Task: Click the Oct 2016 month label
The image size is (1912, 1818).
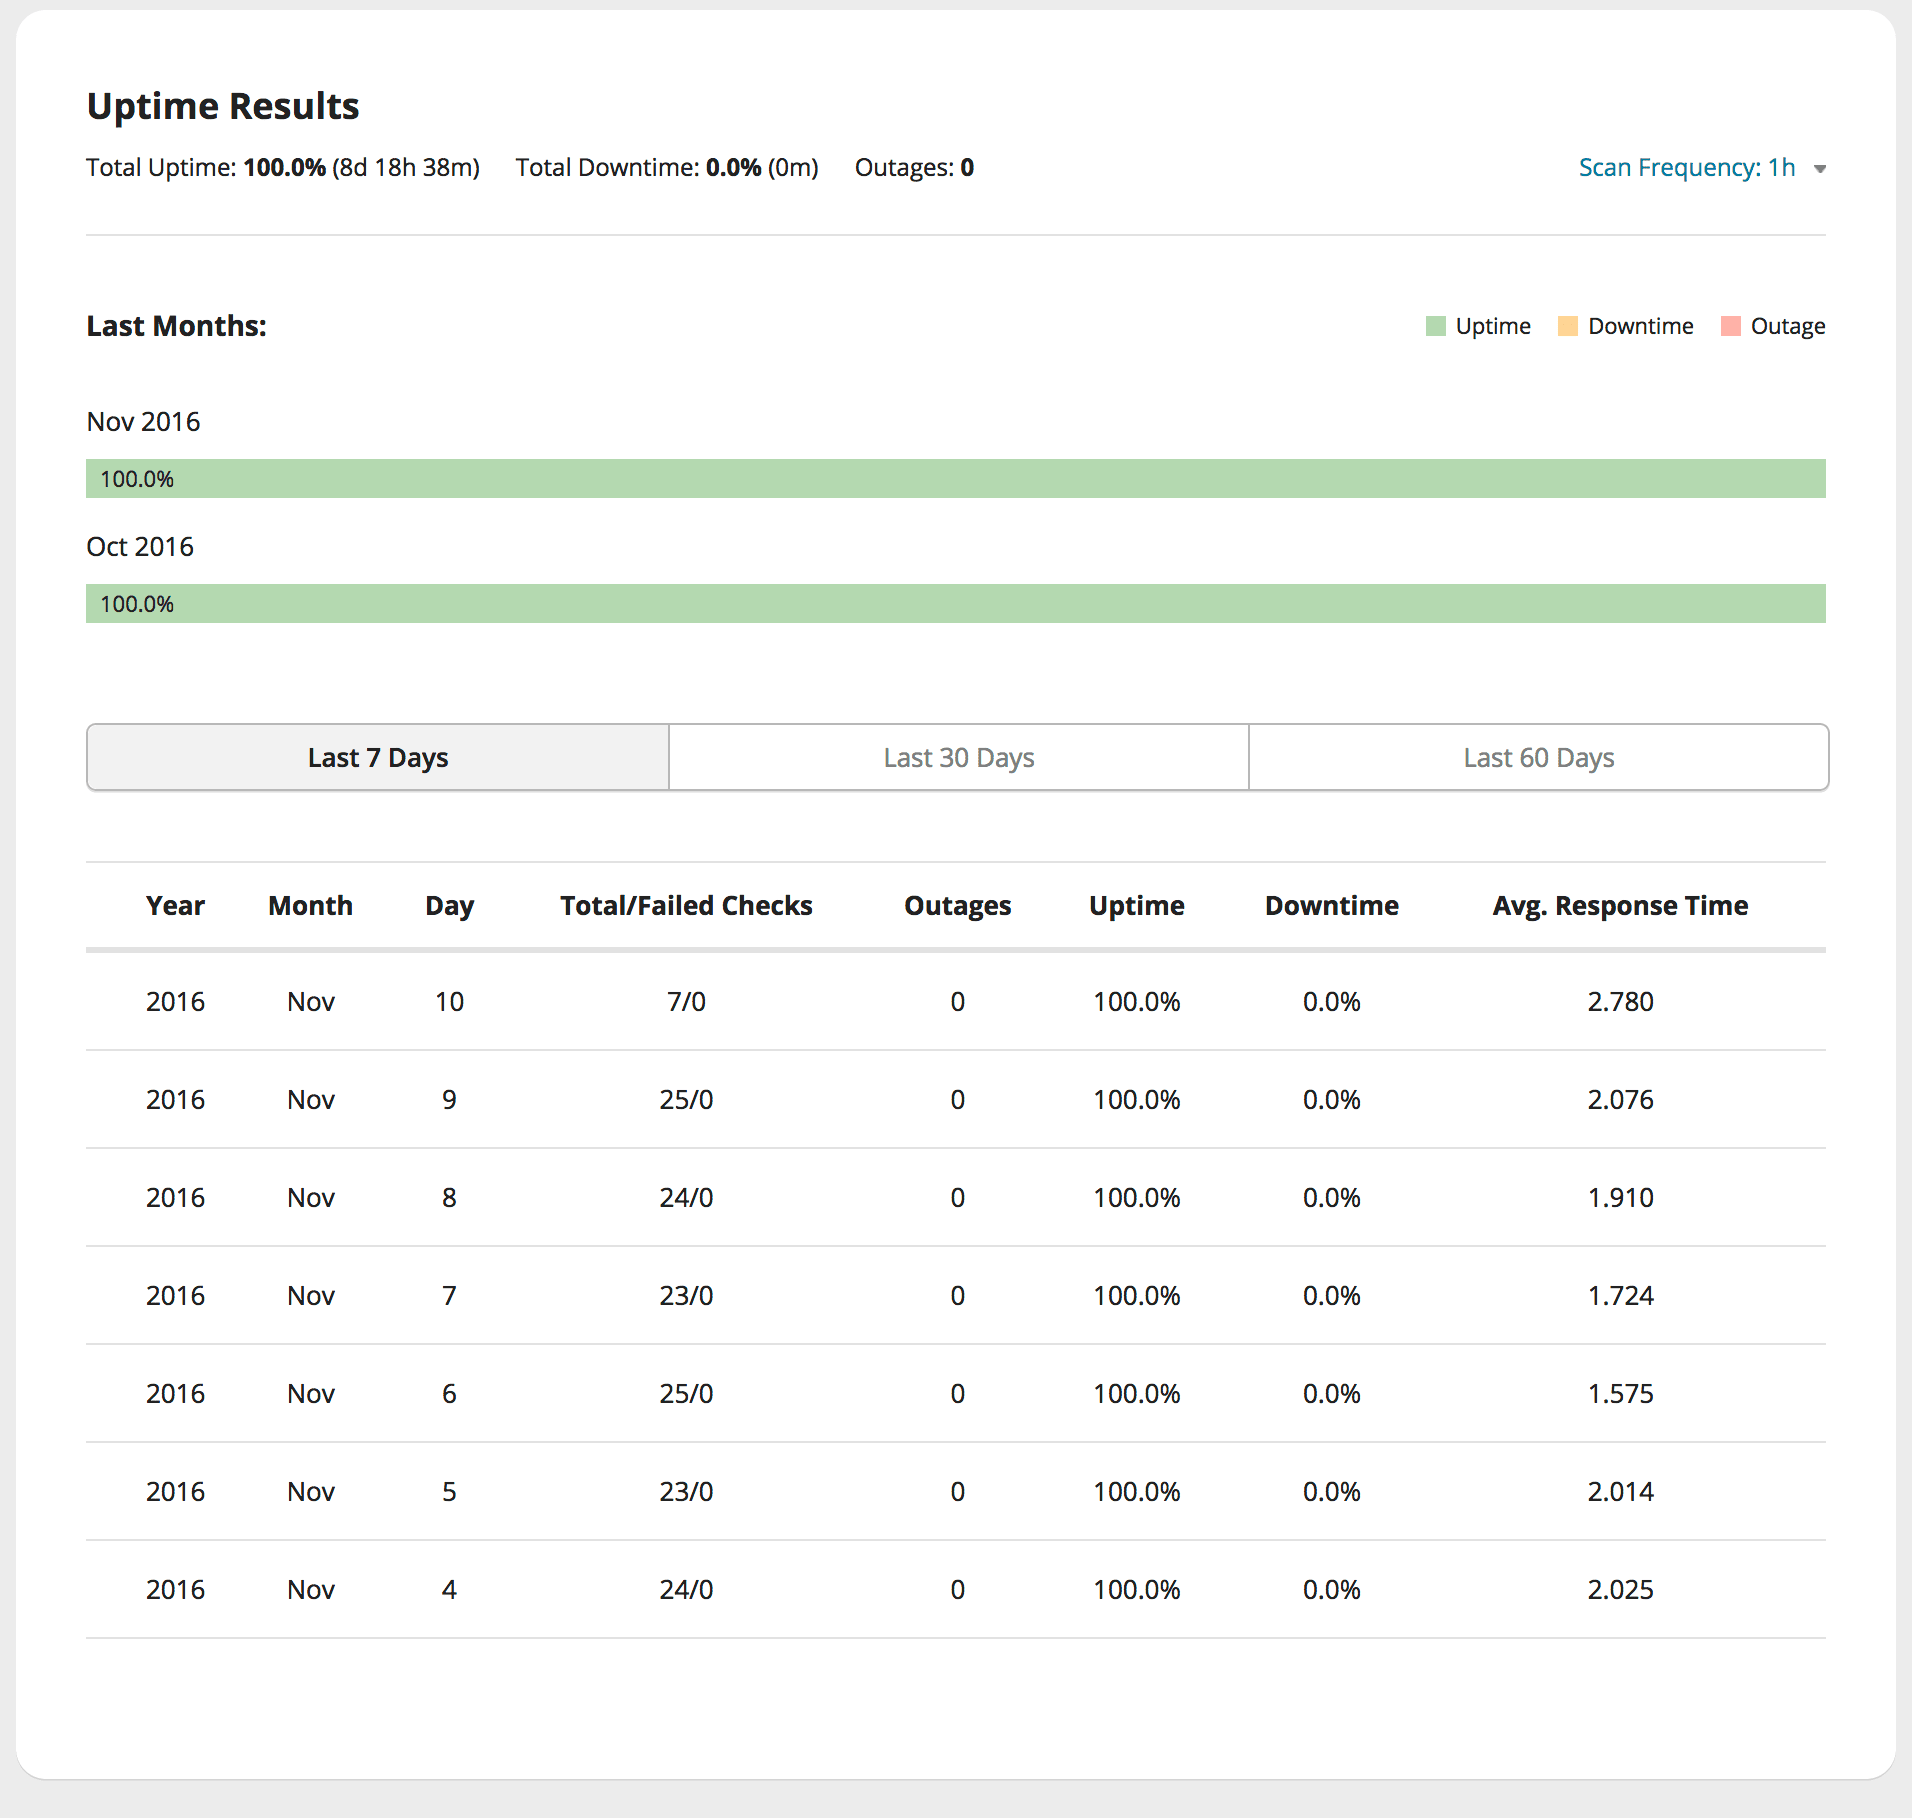Action: coord(140,546)
